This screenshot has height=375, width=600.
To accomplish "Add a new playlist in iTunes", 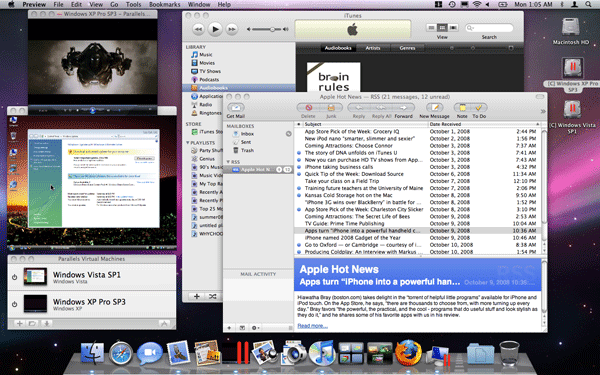I will tap(197, 296).
